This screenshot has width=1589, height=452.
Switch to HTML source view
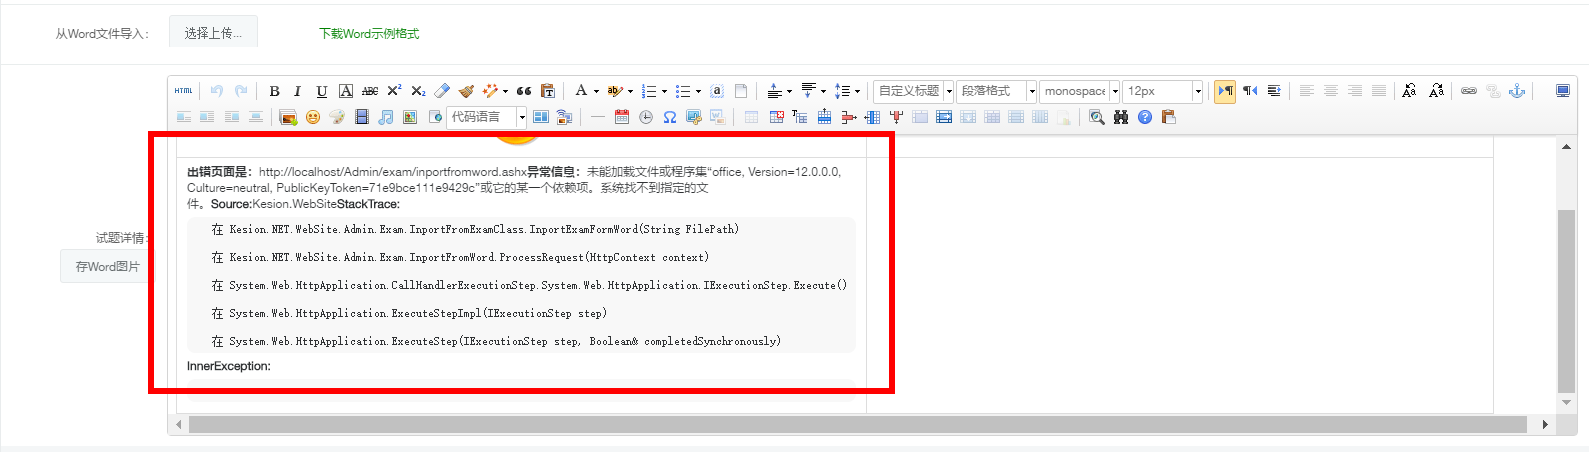pyautogui.click(x=183, y=91)
